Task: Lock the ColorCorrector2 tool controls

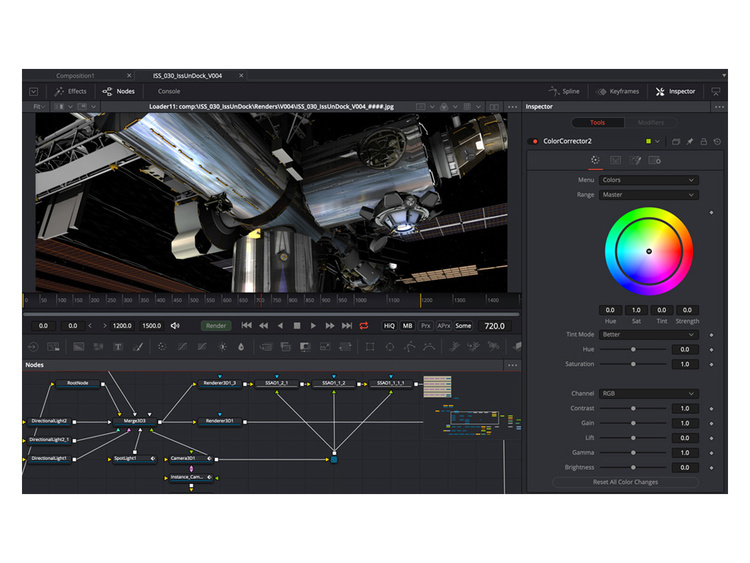Action: (x=704, y=141)
